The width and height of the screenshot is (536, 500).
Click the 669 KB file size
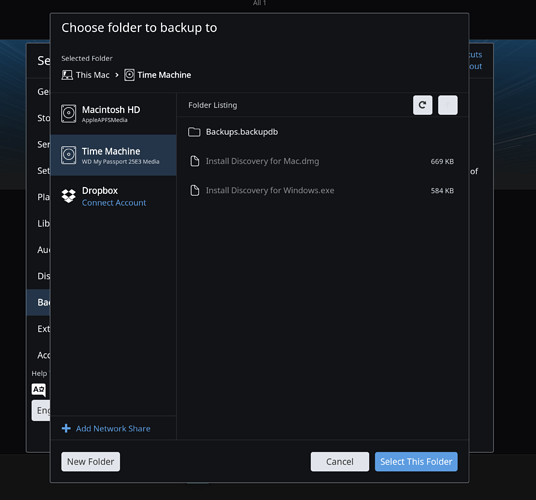click(442, 161)
